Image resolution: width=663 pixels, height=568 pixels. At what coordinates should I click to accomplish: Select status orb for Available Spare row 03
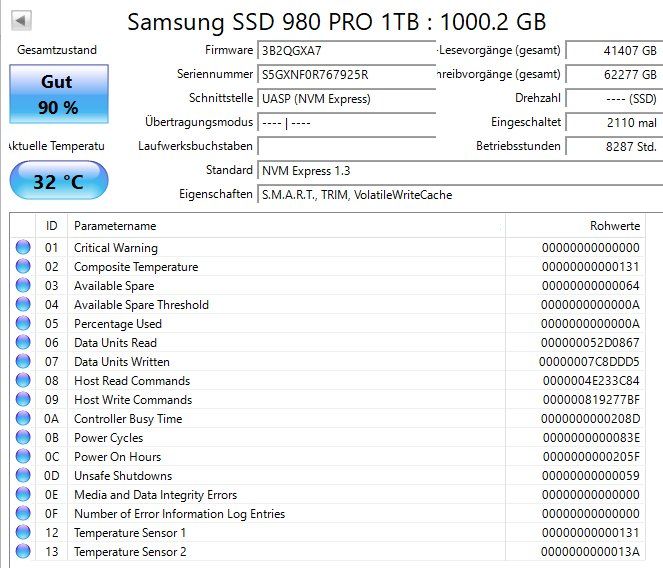23,285
